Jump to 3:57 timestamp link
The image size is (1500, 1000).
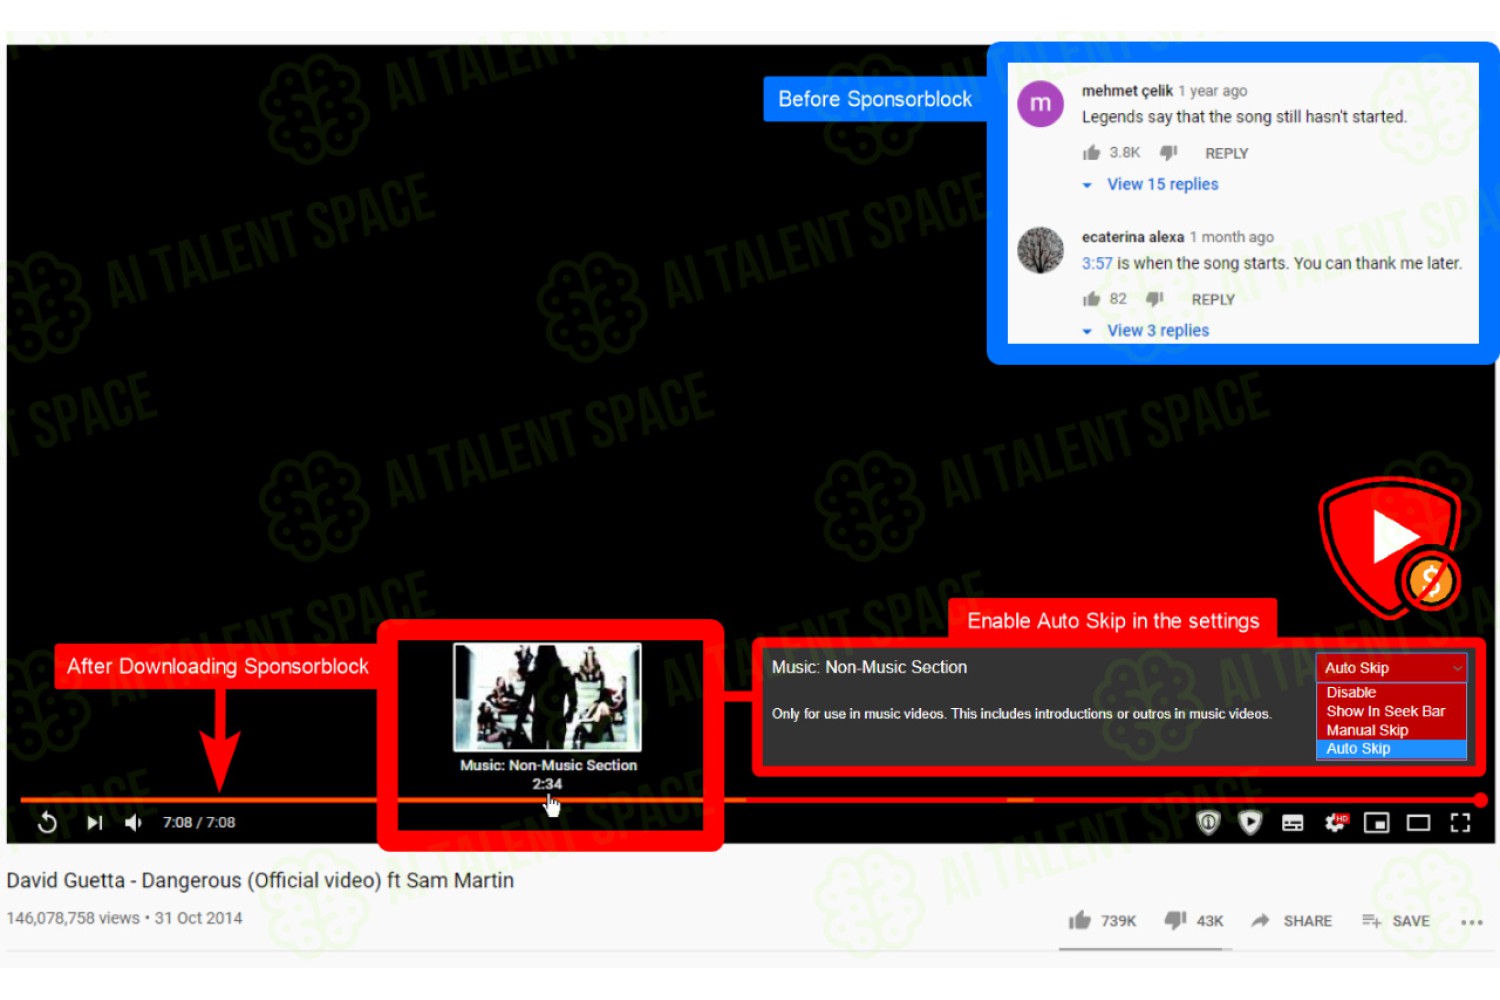click(1097, 263)
